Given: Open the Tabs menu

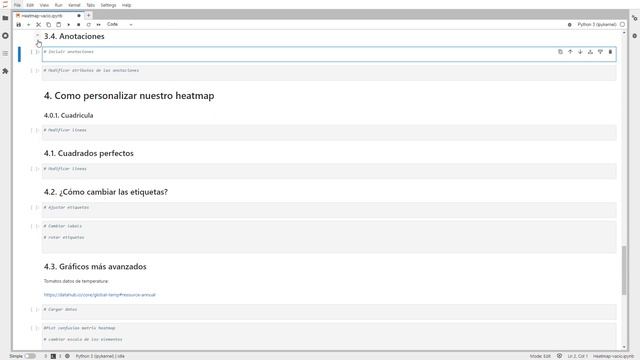Looking at the screenshot, I should pos(90,5).
